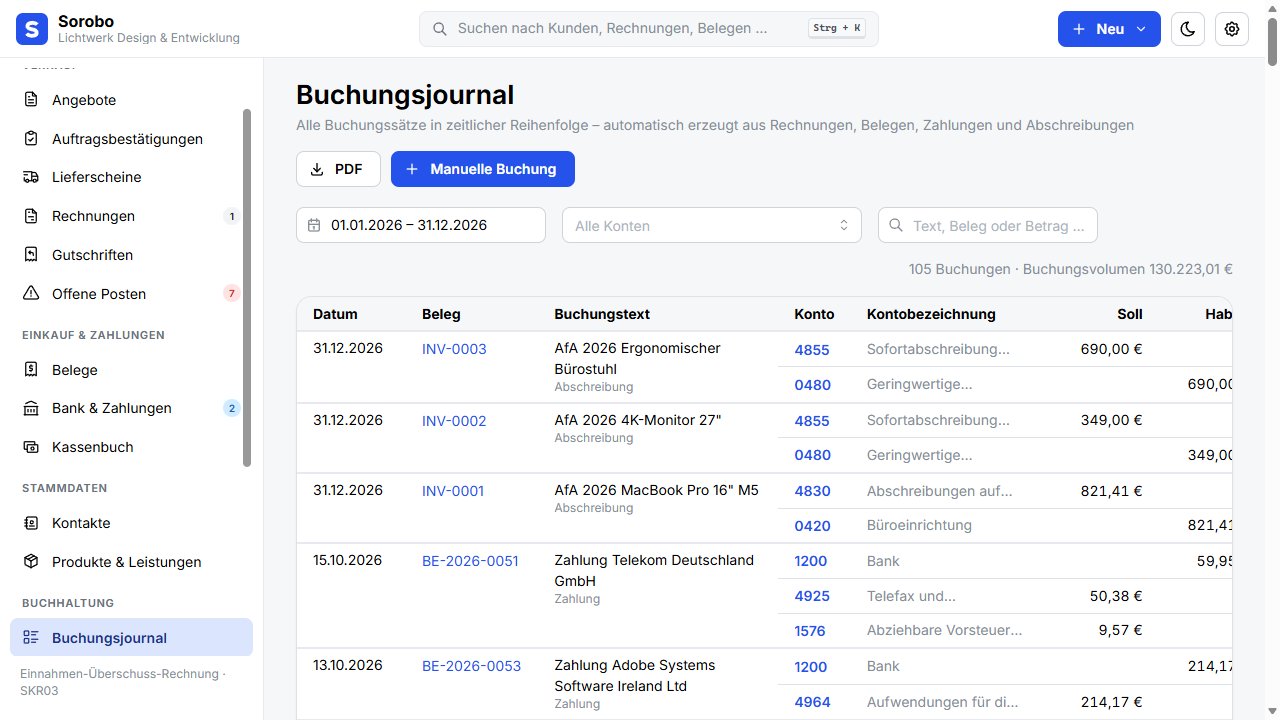Open date range picker 01.01.2026 – 31.12.2026
The height and width of the screenshot is (720, 1280).
coord(421,225)
